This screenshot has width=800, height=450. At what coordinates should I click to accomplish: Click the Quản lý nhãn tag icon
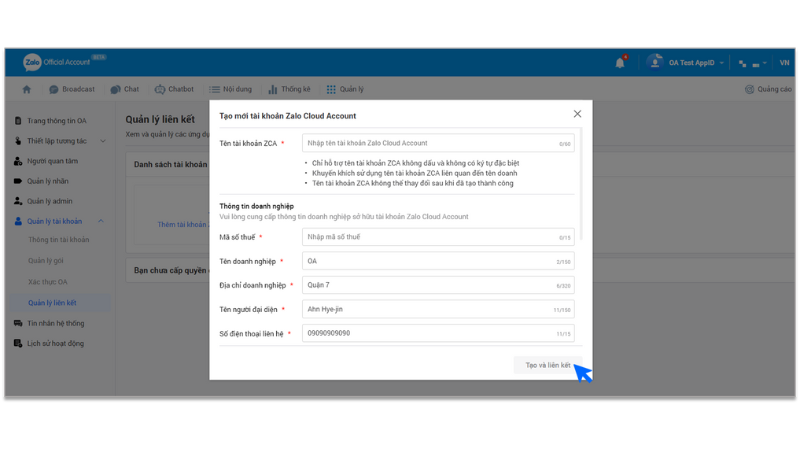coord(18,181)
